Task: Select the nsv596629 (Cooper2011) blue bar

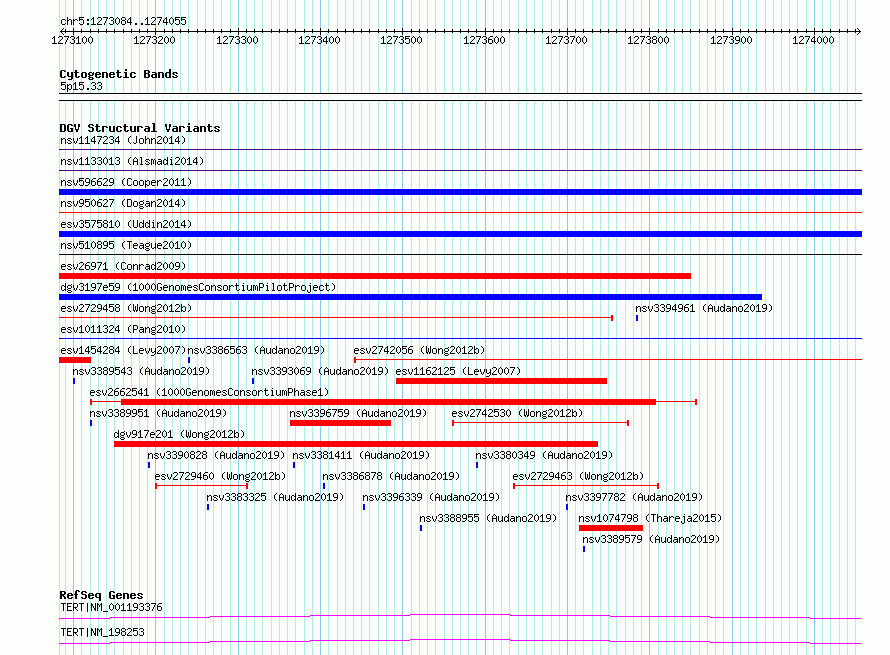Action: [460, 192]
